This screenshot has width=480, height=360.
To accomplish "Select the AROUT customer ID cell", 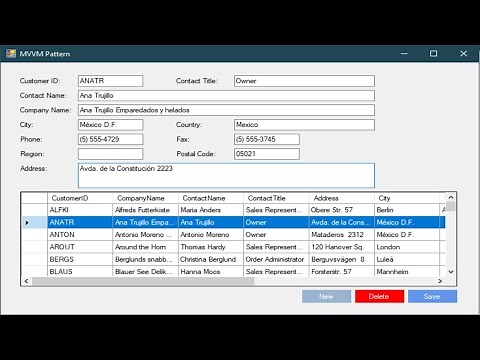I will (x=80, y=247).
